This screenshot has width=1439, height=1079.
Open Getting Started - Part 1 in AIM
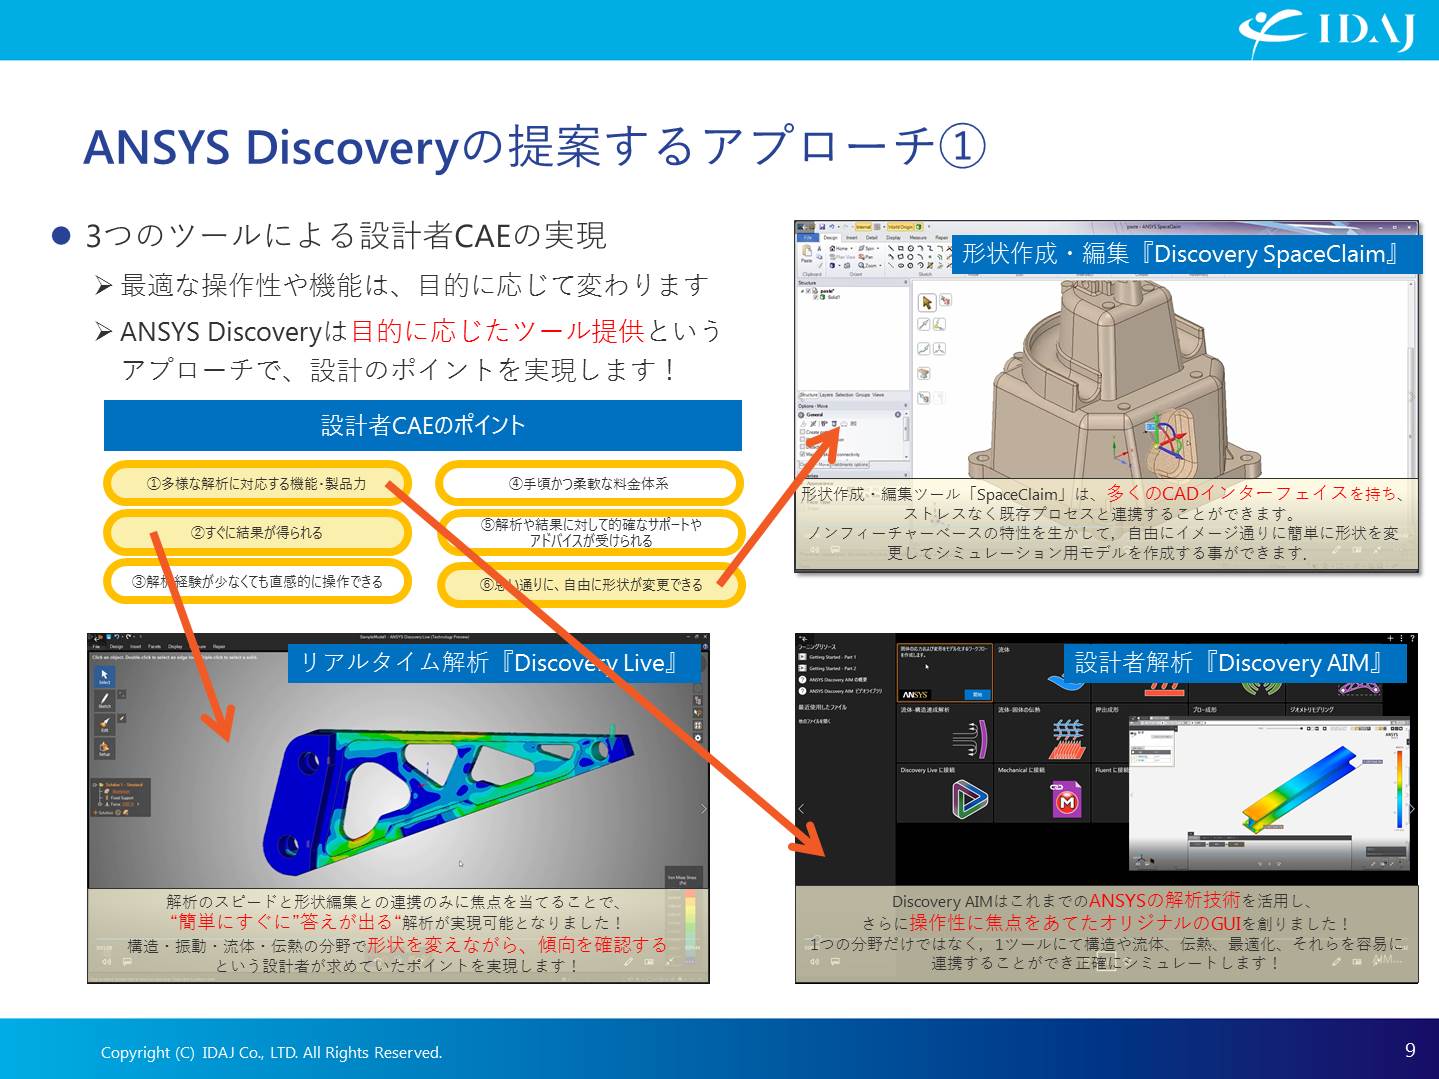point(828,657)
